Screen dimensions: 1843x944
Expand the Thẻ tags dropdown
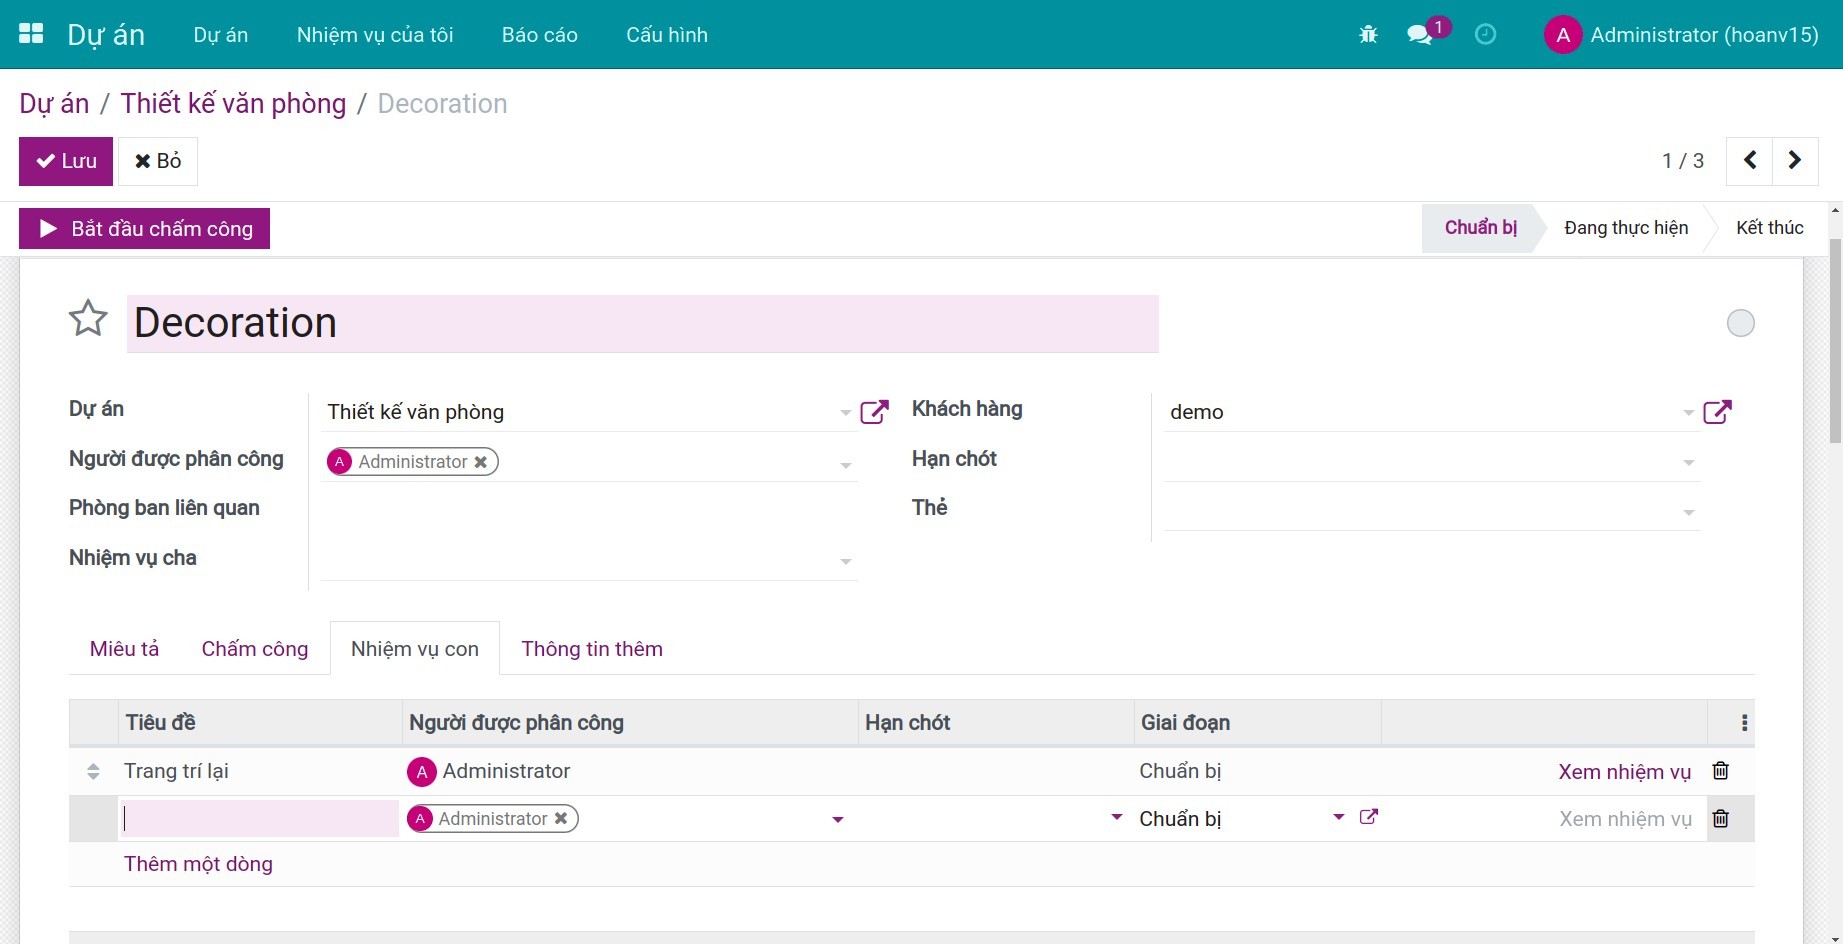[1688, 513]
